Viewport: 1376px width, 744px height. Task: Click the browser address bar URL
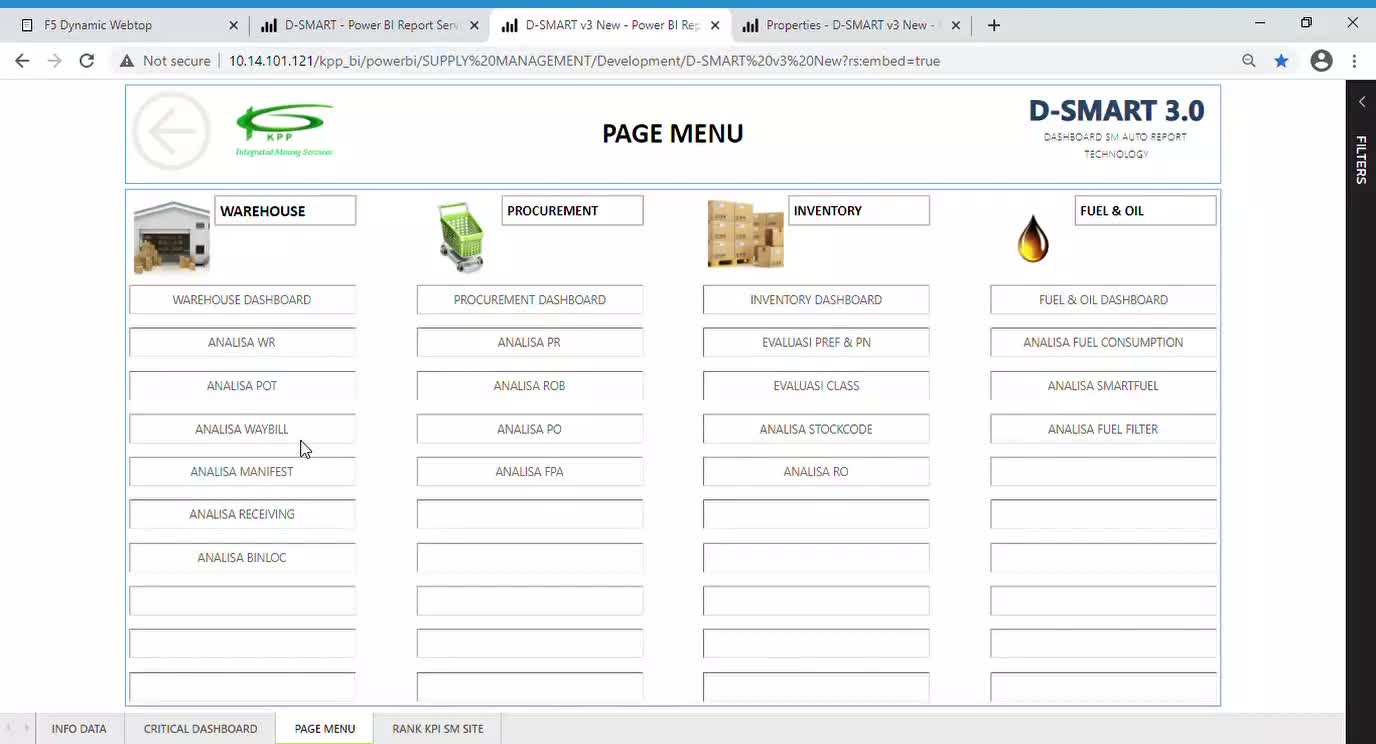pyautogui.click(x=584, y=61)
